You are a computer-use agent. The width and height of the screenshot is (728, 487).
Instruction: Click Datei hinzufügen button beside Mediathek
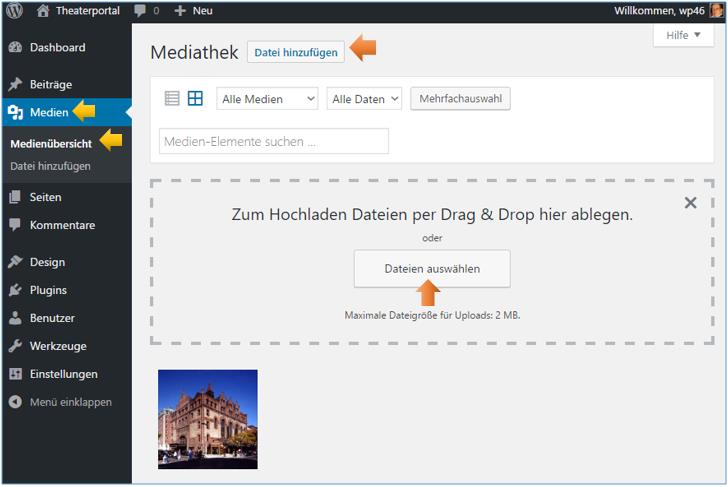(x=296, y=52)
